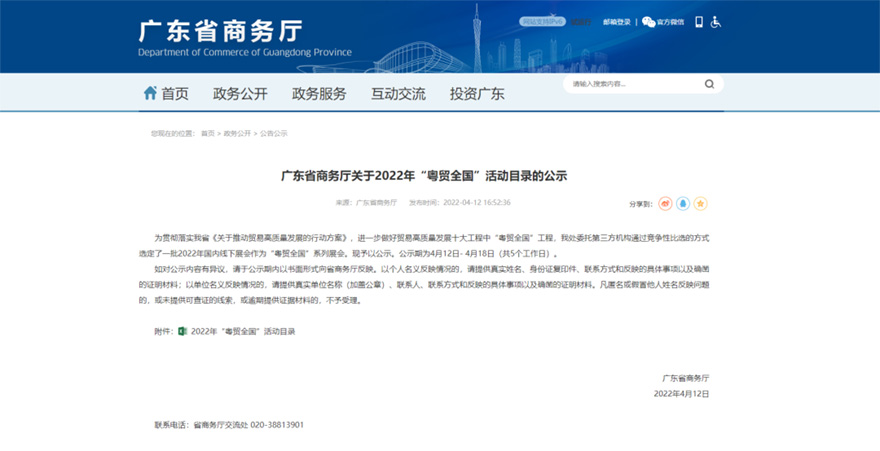
Task: Open the 互动交流 navigation menu
Action: pyautogui.click(x=398, y=94)
